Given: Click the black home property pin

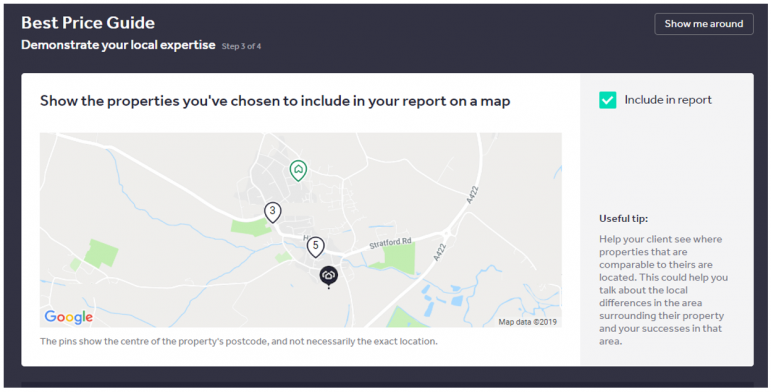Looking at the screenshot, I should (328, 276).
